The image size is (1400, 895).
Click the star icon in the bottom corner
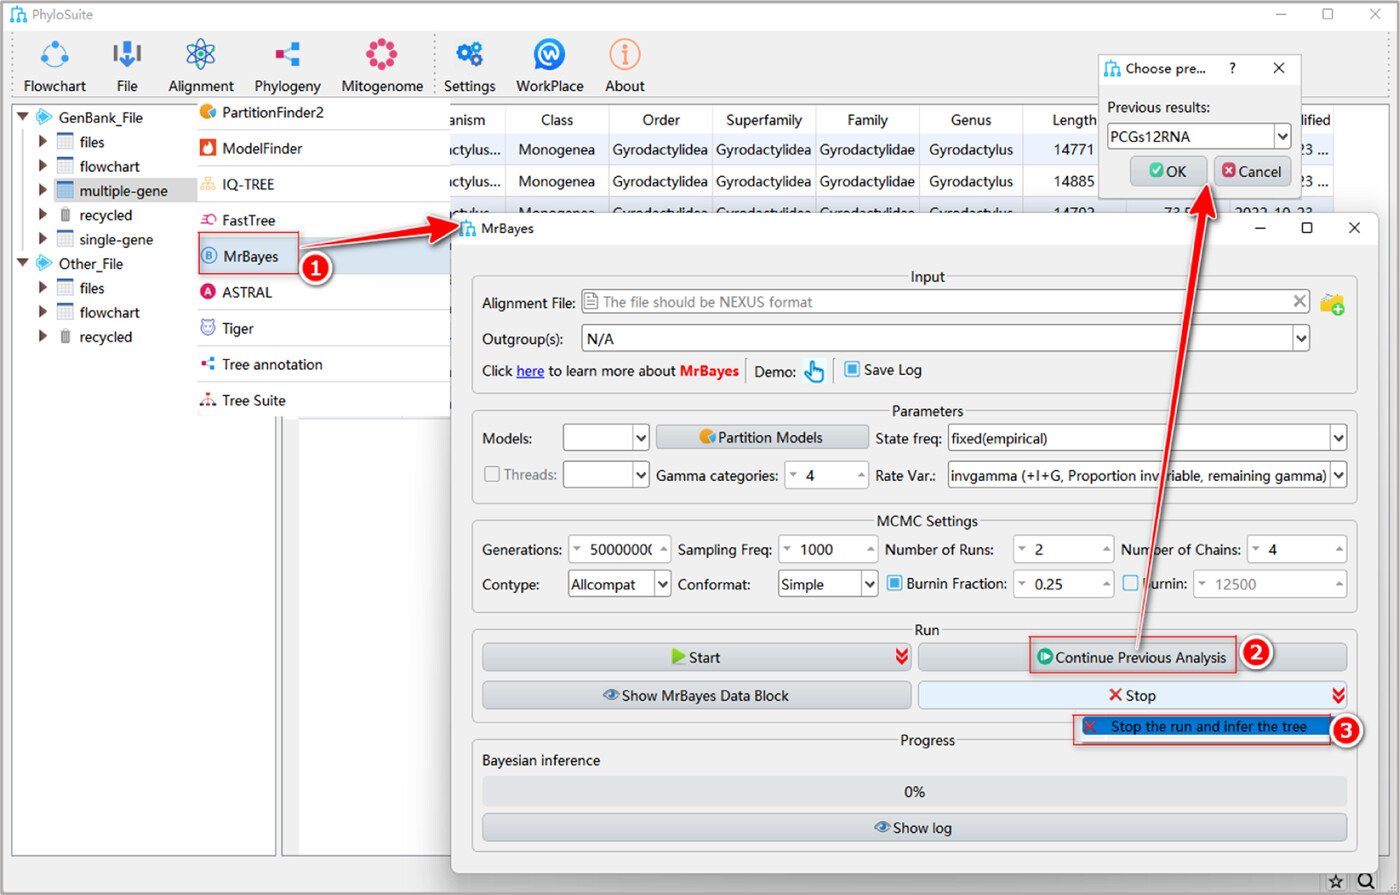(x=1336, y=881)
